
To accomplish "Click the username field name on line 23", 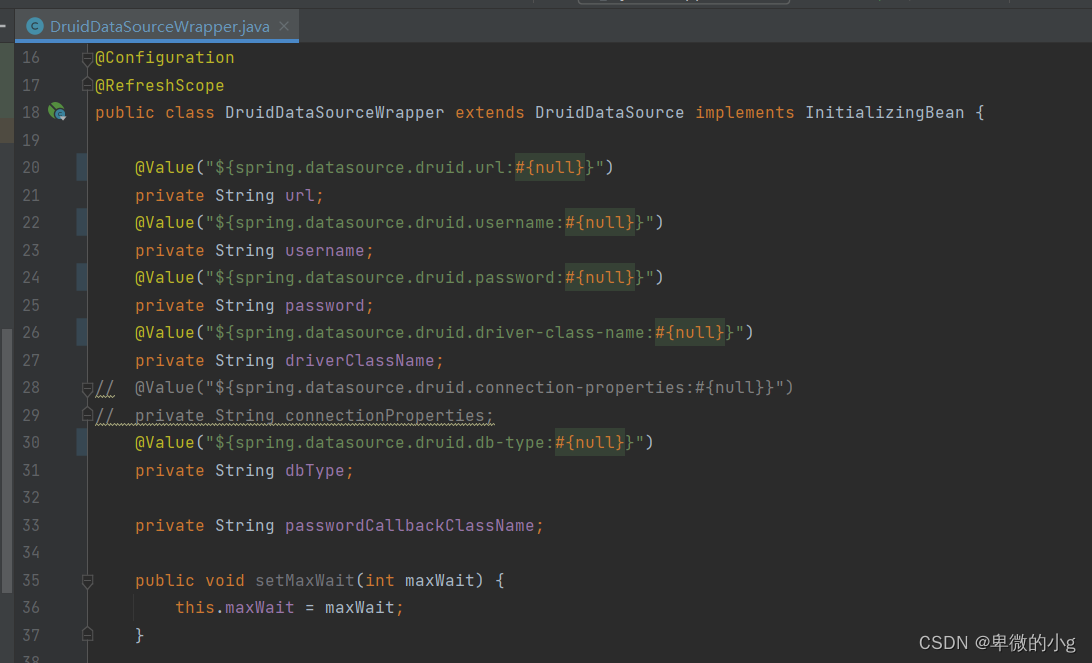I will [x=325, y=251].
